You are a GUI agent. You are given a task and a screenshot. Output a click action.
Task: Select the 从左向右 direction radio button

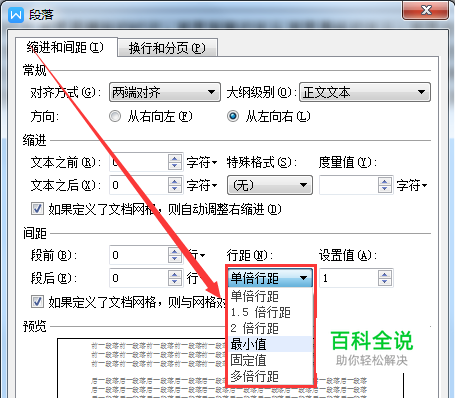[233, 116]
